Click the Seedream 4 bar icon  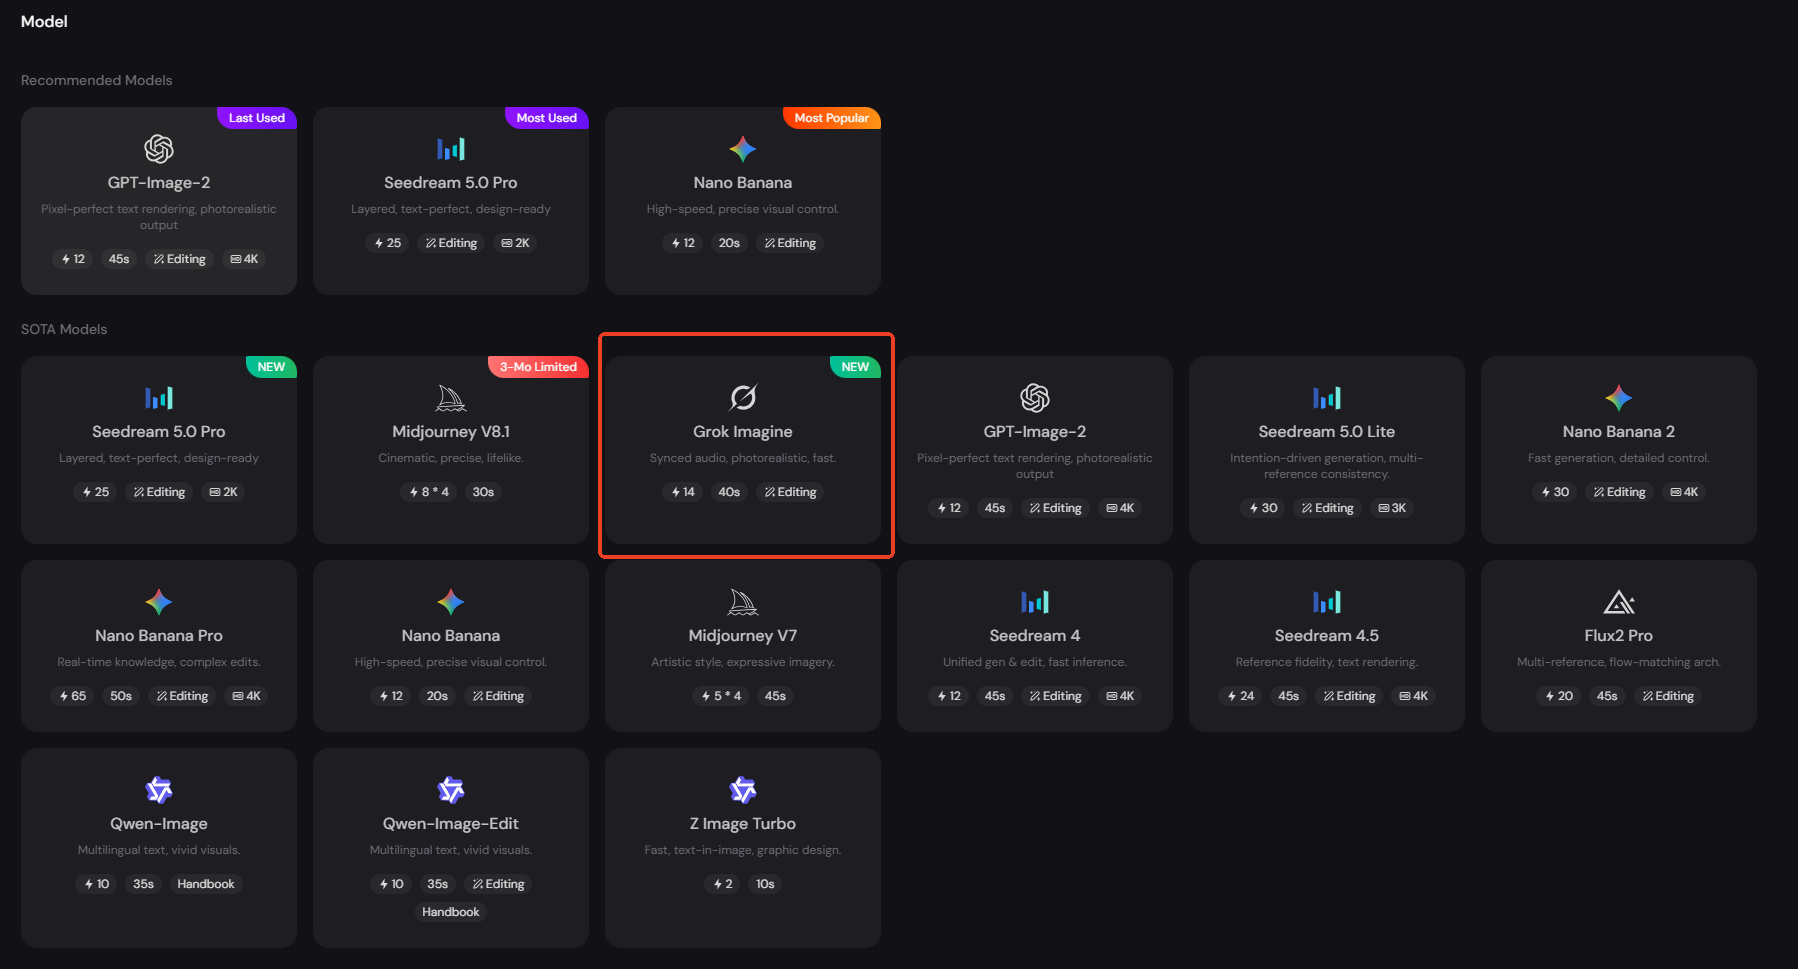click(1035, 602)
